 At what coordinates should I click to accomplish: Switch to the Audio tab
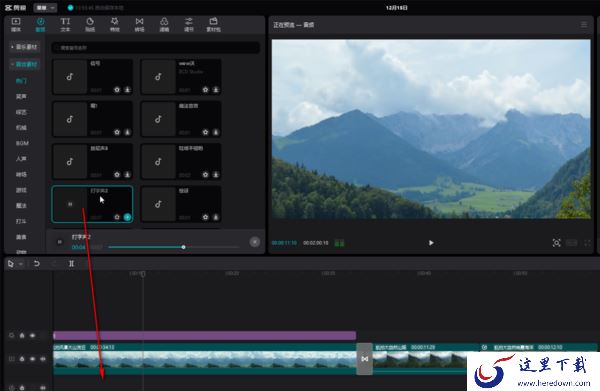(x=40, y=24)
